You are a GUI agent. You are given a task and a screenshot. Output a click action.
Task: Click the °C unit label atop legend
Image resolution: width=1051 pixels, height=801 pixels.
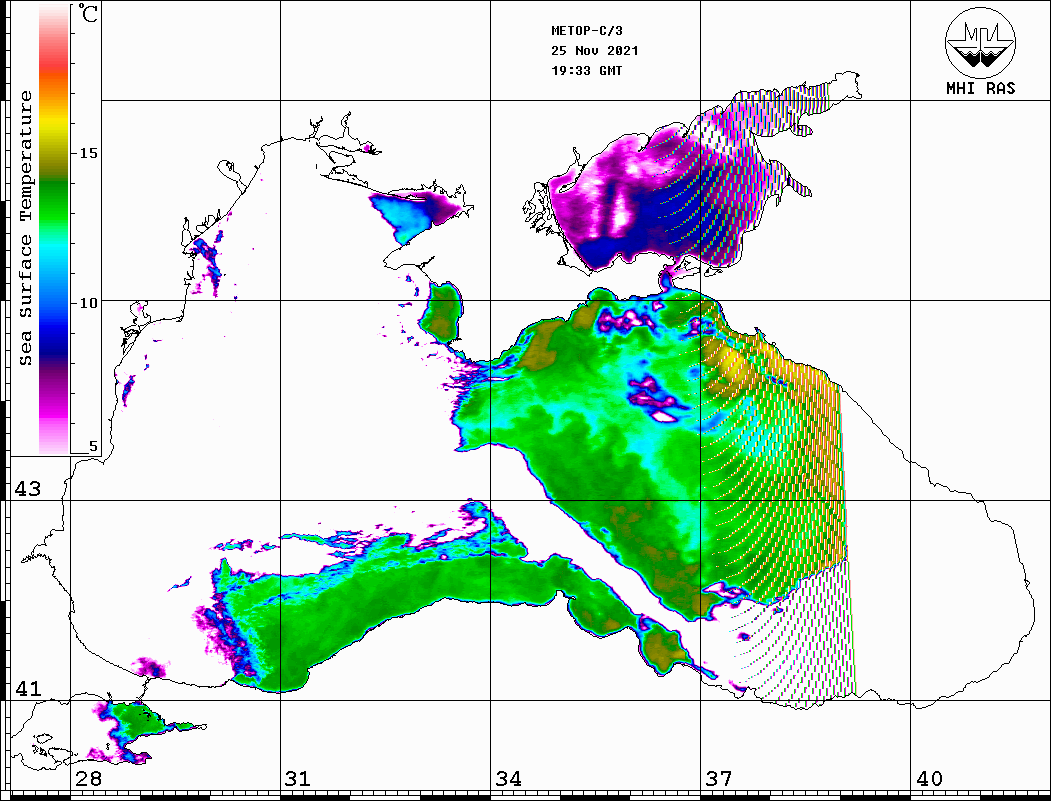[88, 13]
